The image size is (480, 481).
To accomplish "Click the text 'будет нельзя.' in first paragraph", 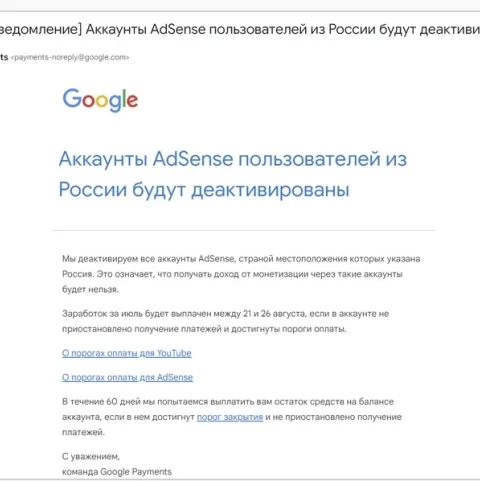I will coord(90,289).
